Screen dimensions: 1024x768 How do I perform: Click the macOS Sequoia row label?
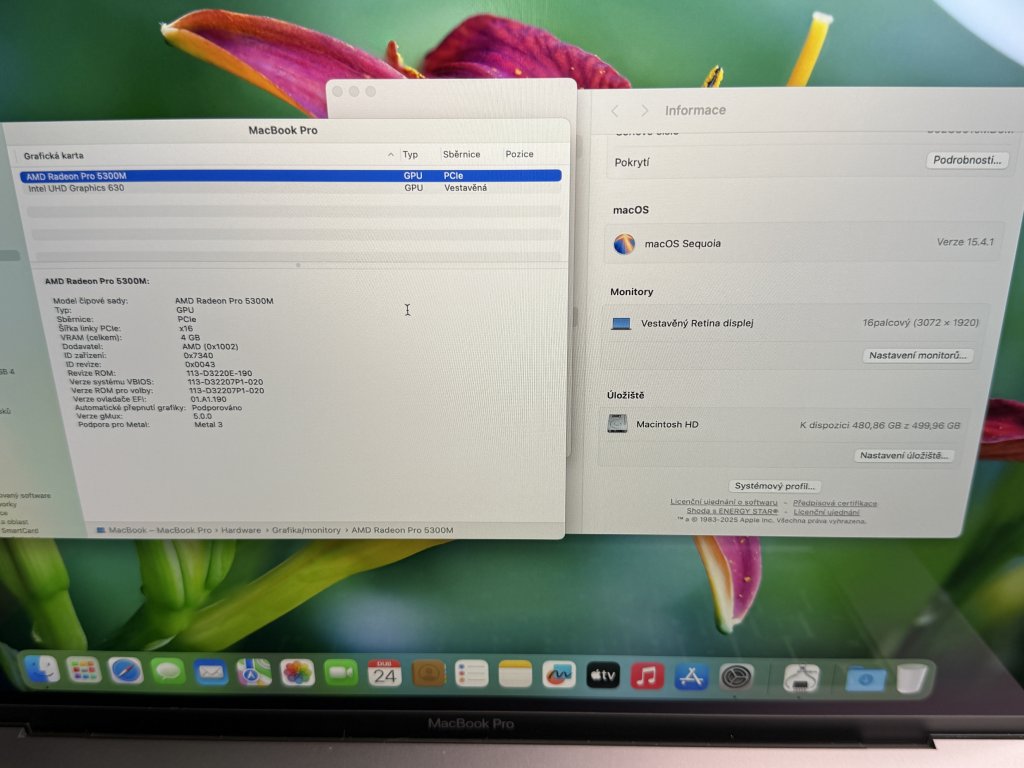click(x=682, y=244)
